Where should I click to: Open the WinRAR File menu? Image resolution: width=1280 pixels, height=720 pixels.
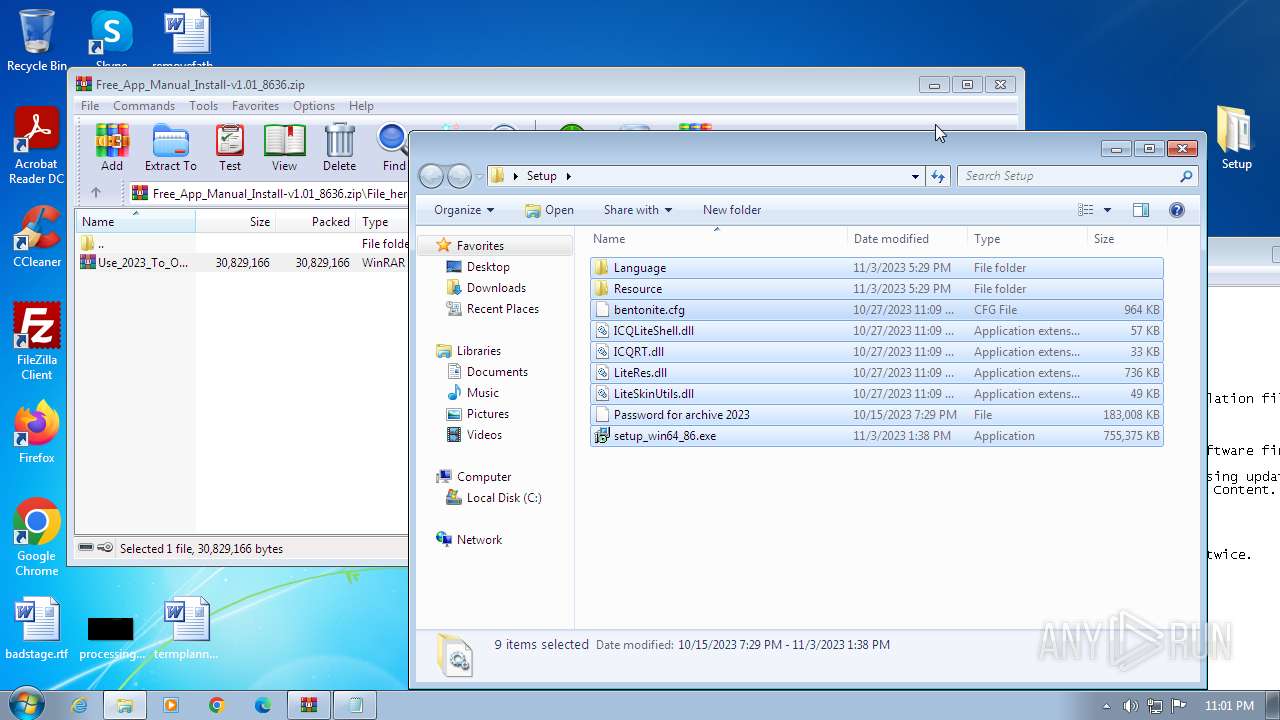coord(90,106)
